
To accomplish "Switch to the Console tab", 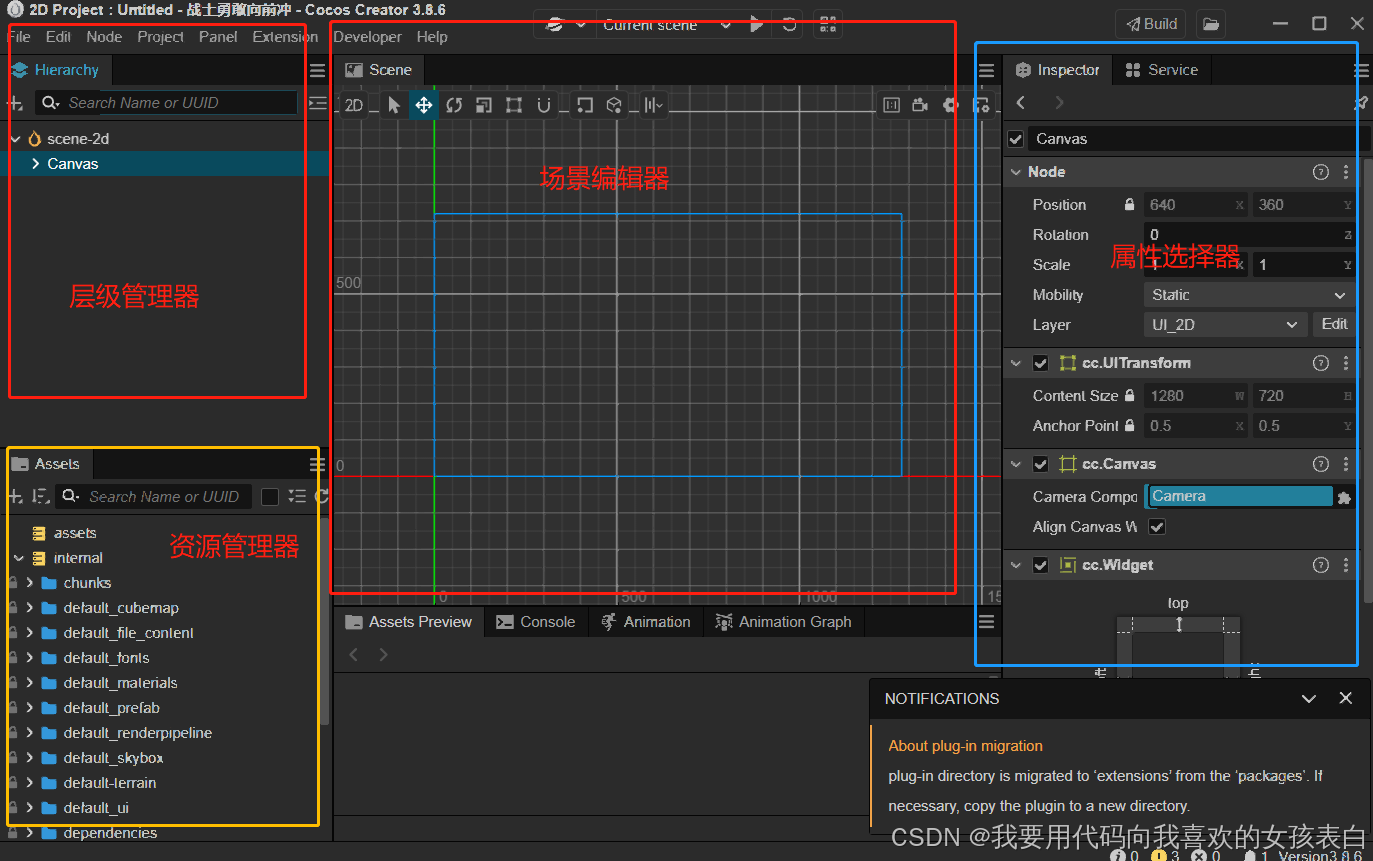I will tap(536, 621).
